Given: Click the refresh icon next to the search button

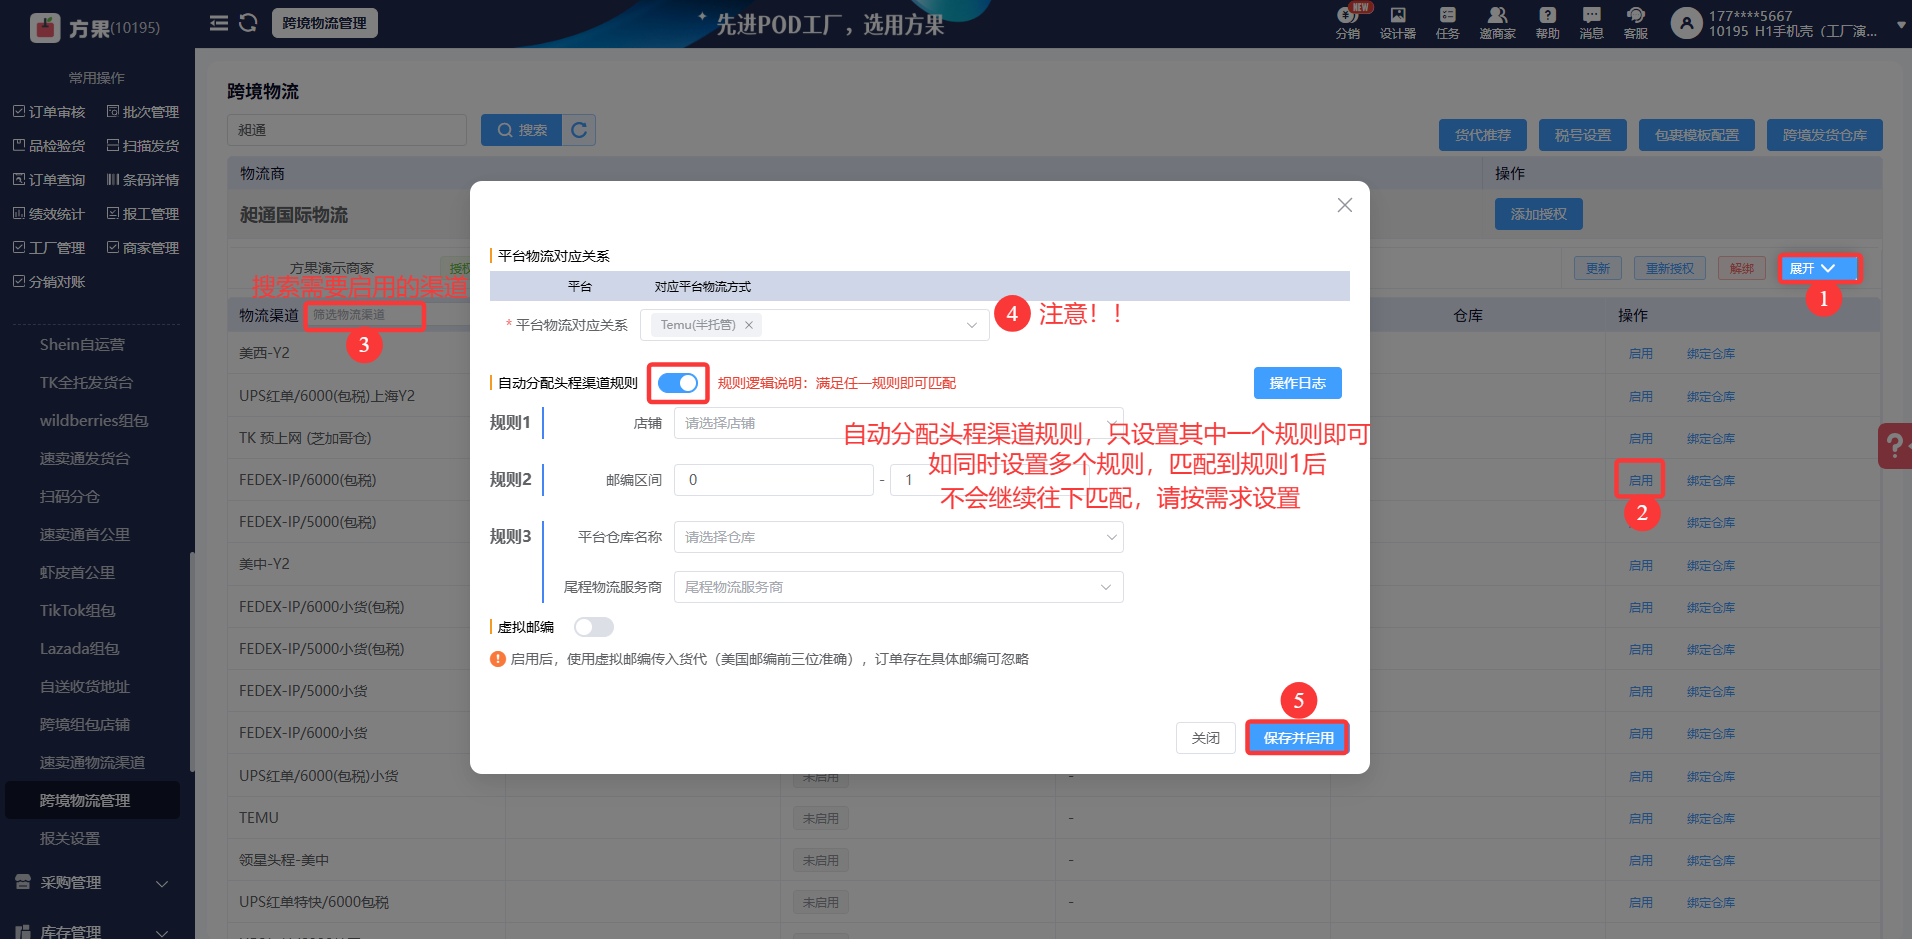Looking at the screenshot, I should pyautogui.click(x=579, y=129).
